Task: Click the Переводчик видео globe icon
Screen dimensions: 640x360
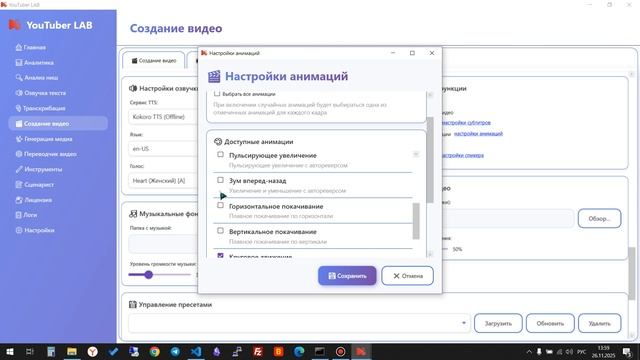Action: pos(19,154)
